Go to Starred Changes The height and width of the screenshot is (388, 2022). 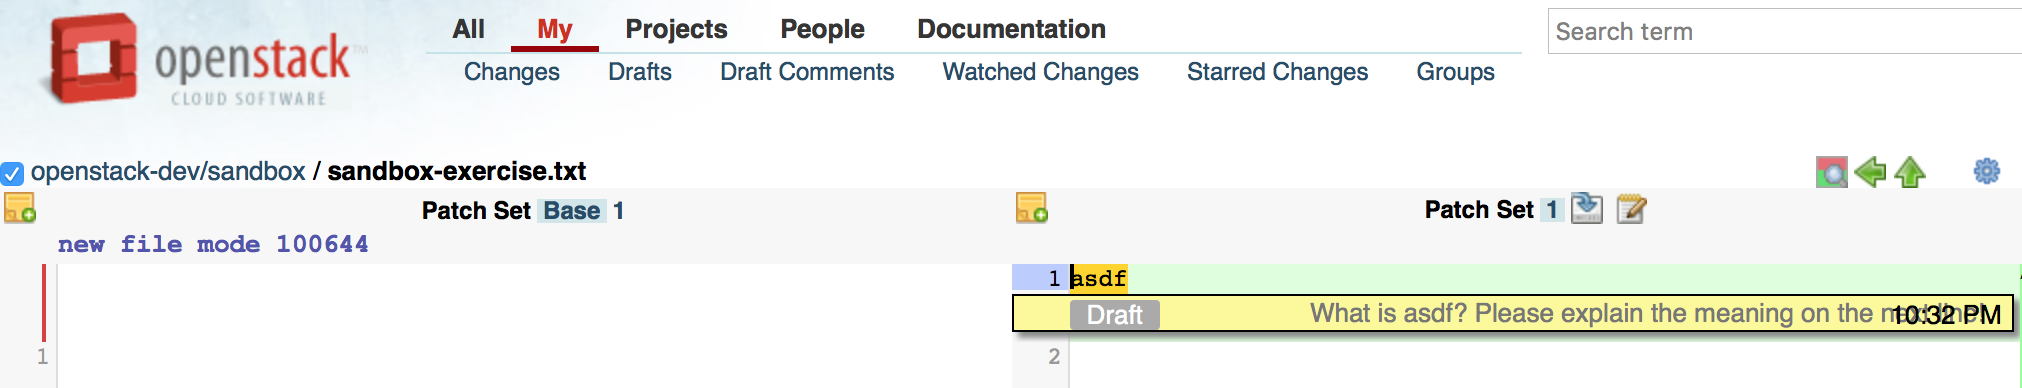[1277, 72]
